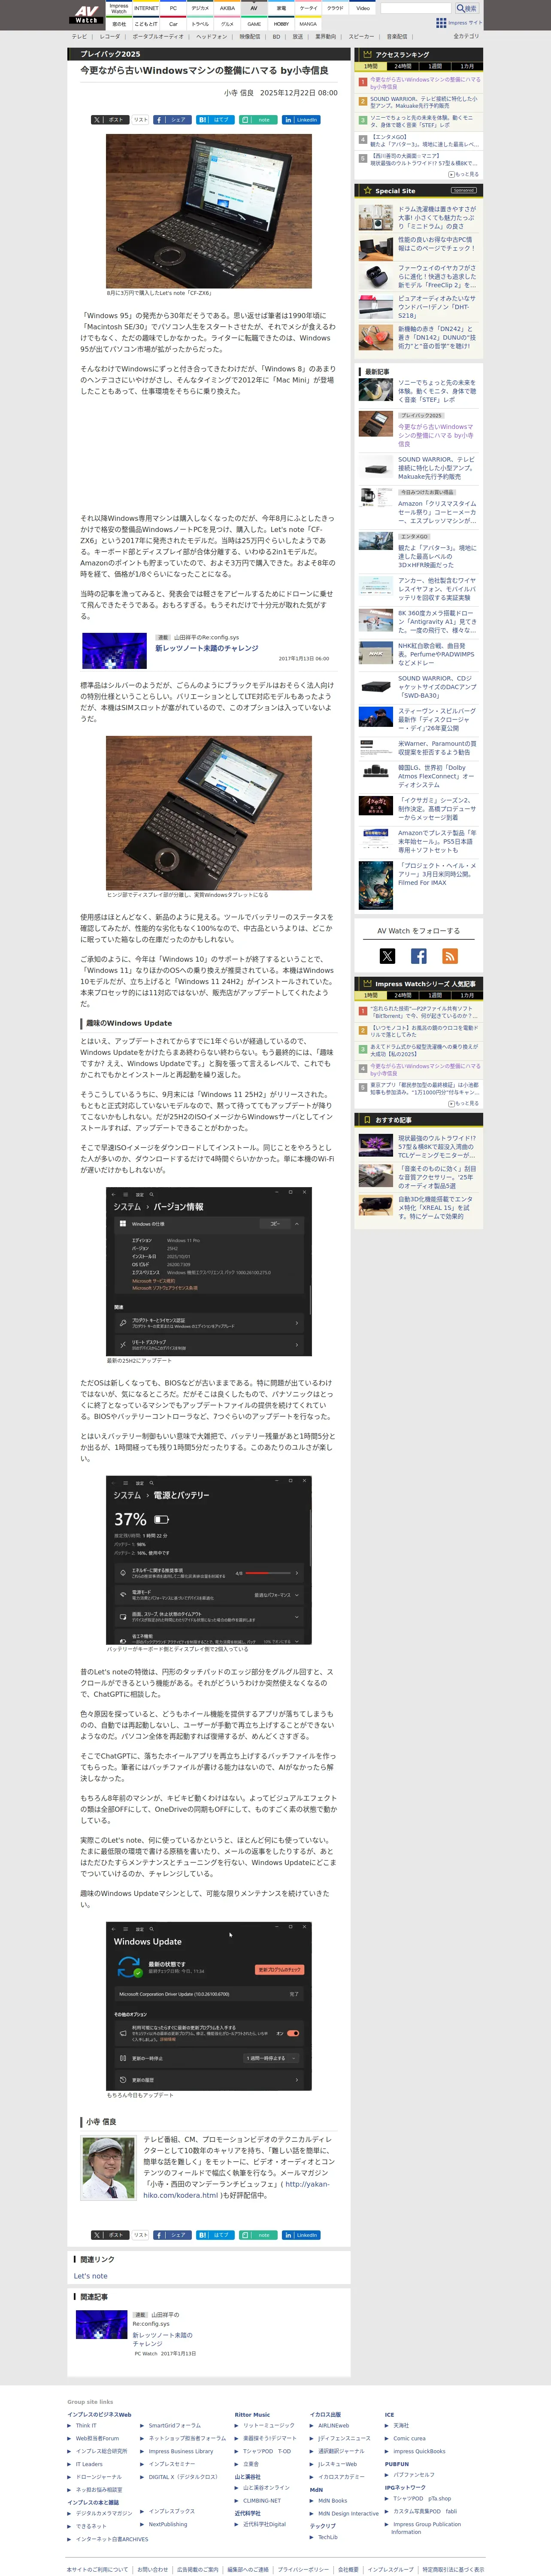The height and width of the screenshot is (2576, 551).
Task: Open the ドラム洗濯機 ミニドラム special site link
Action: pyautogui.click(x=437, y=218)
